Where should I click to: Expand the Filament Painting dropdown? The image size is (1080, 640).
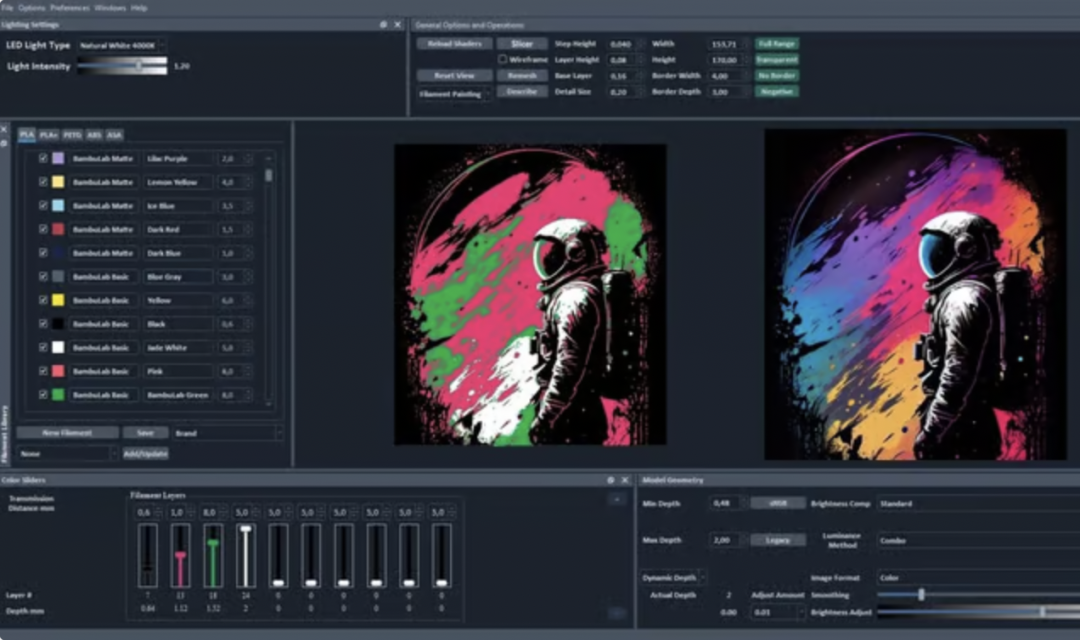(x=453, y=94)
